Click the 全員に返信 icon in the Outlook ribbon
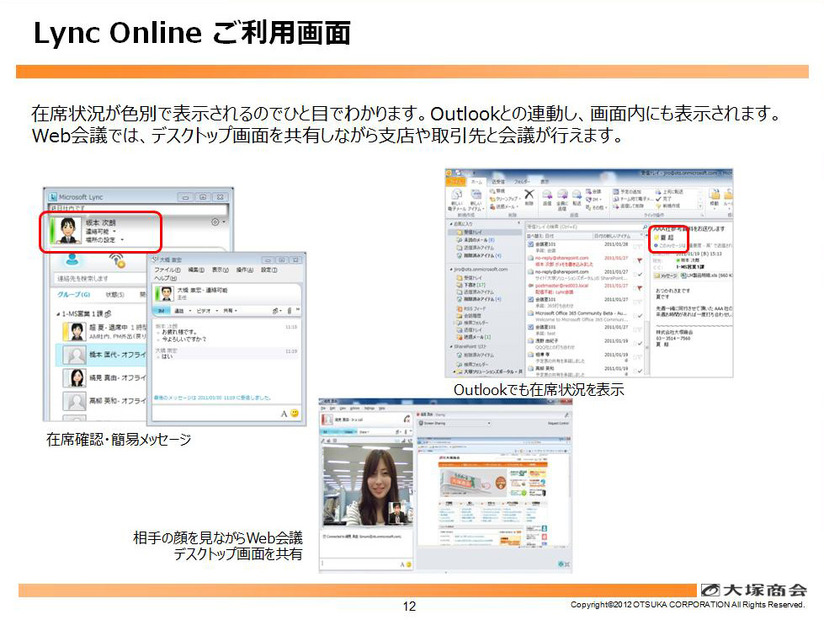The height and width of the screenshot is (620, 824). pyautogui.click(x=562, y=199)
